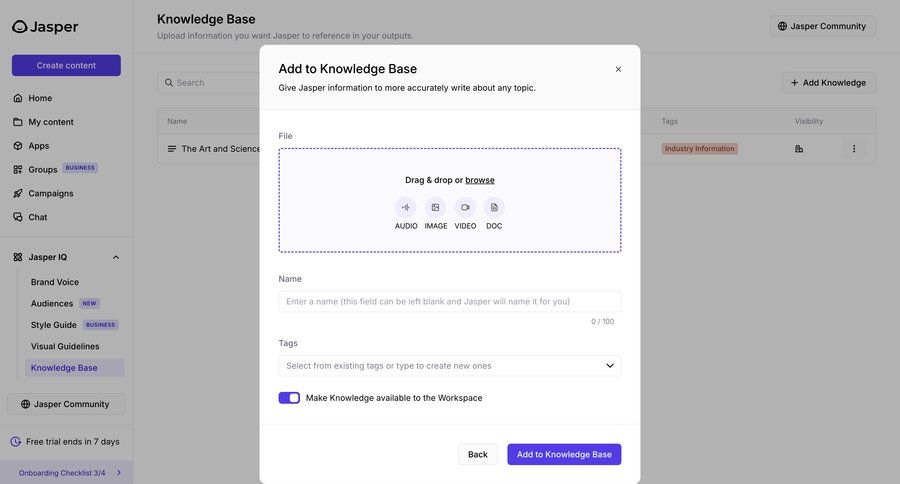Viewport: 900px width, 484px height.
Task: Click the Industry Information tag
Action: (x=699, y=149)
